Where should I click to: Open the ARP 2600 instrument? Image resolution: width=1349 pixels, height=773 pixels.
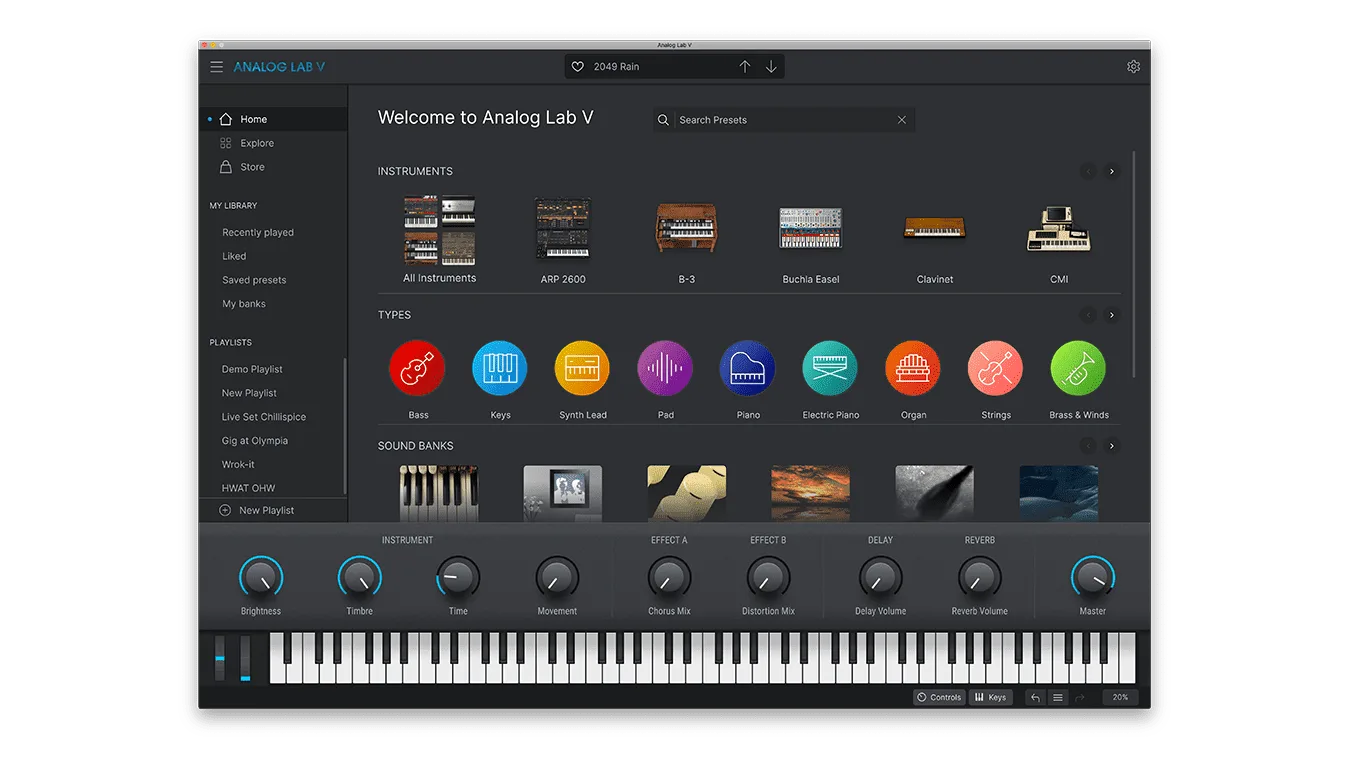tap(563, 230)
